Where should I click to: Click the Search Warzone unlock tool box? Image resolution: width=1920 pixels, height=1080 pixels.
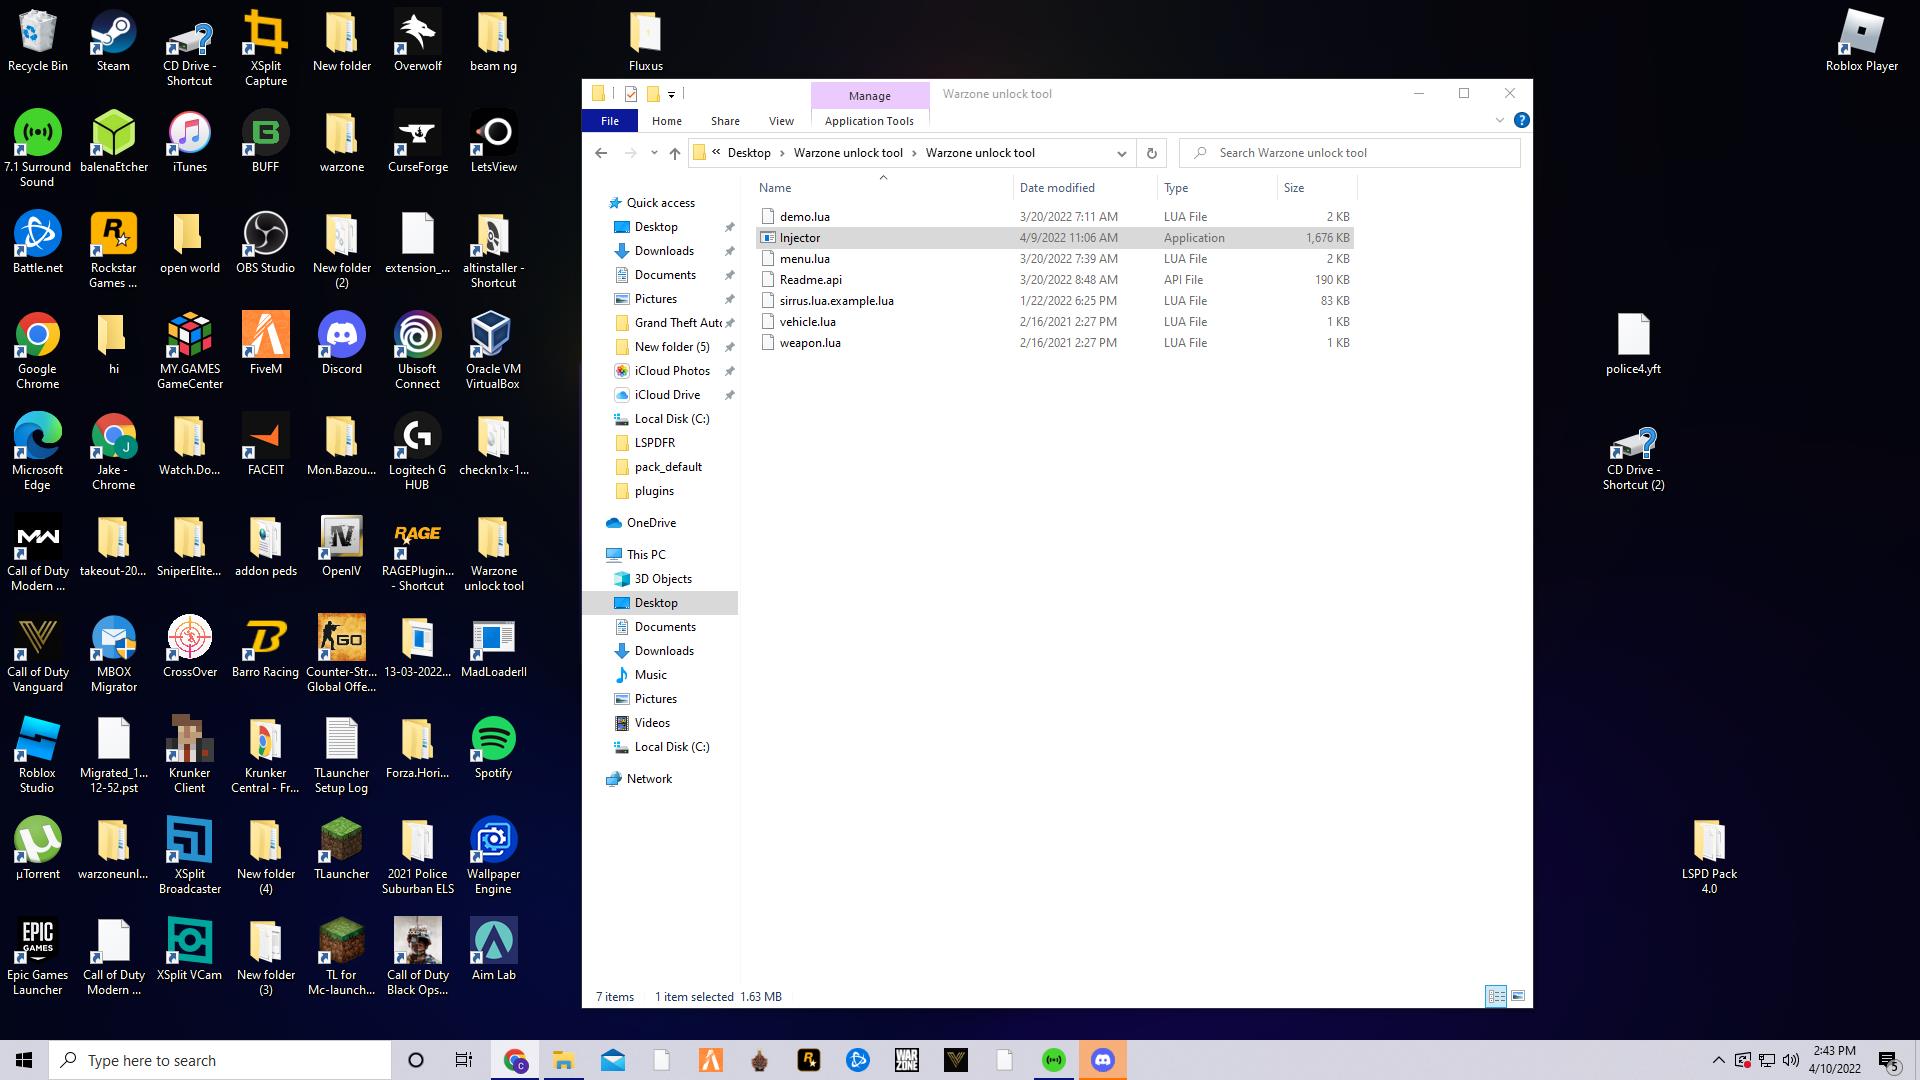click(x=1350, y=153)
